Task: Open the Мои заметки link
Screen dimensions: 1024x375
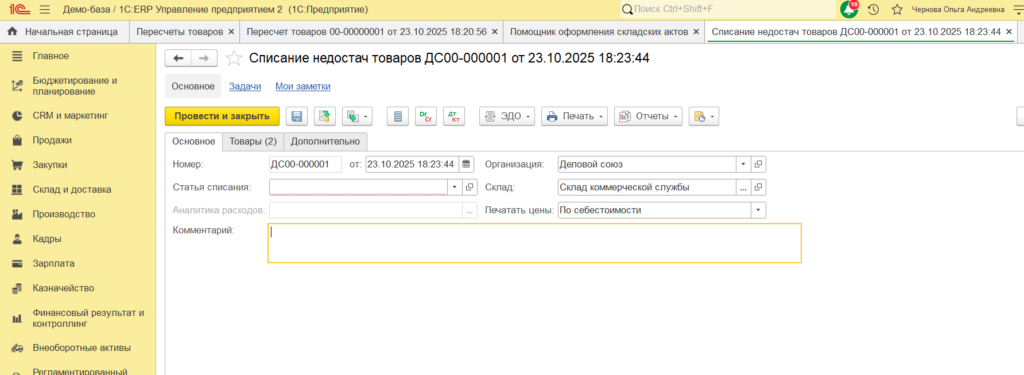Action: pyautogui.click(x=302, y=86)
